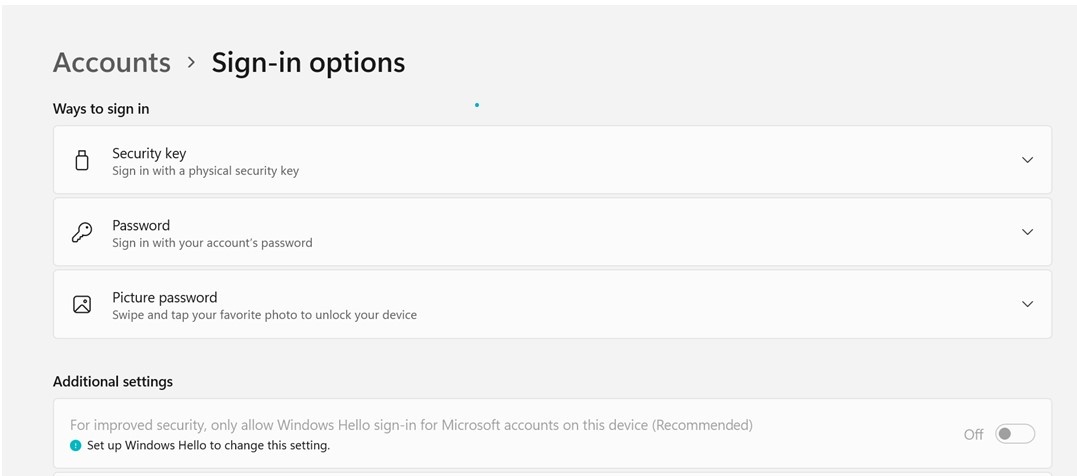
Task: Expand the Security key section chevron
Action: 1027,160
